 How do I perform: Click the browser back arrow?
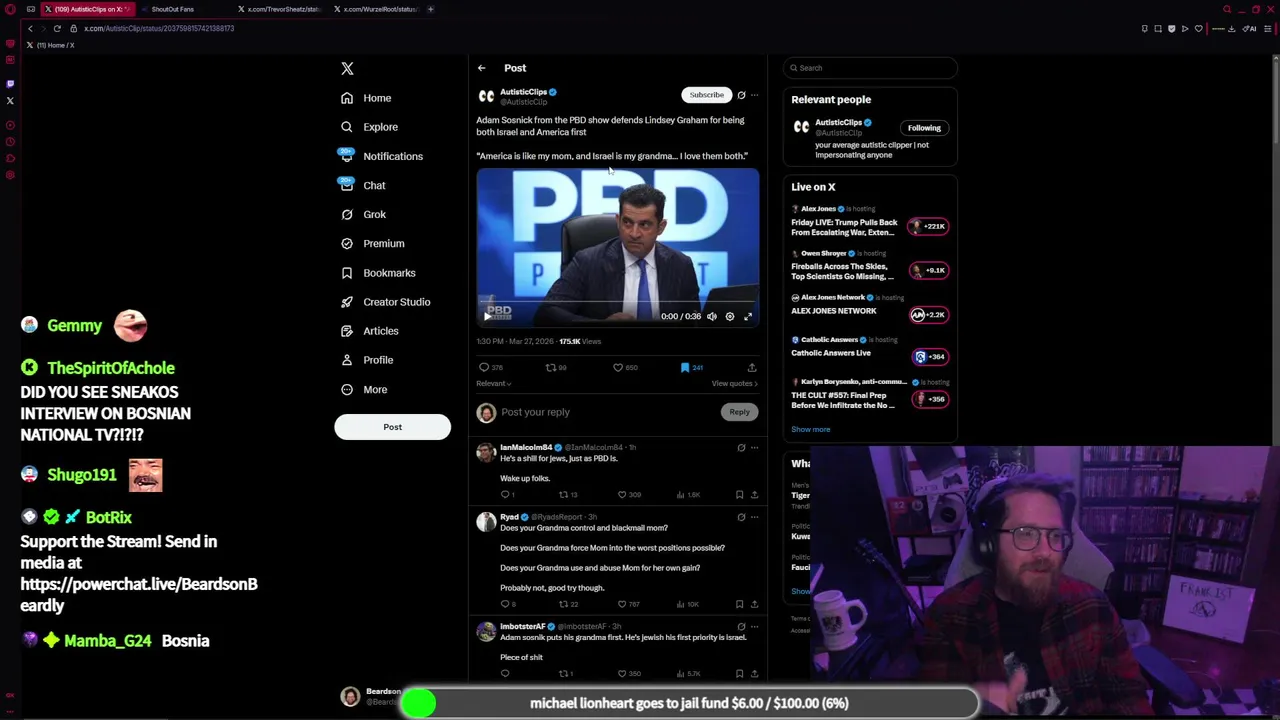30,28
